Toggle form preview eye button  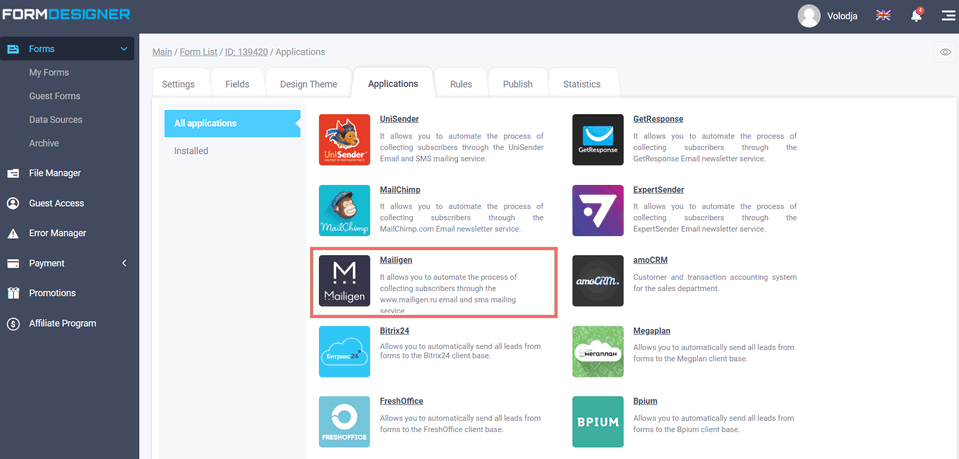pos(945,52)
